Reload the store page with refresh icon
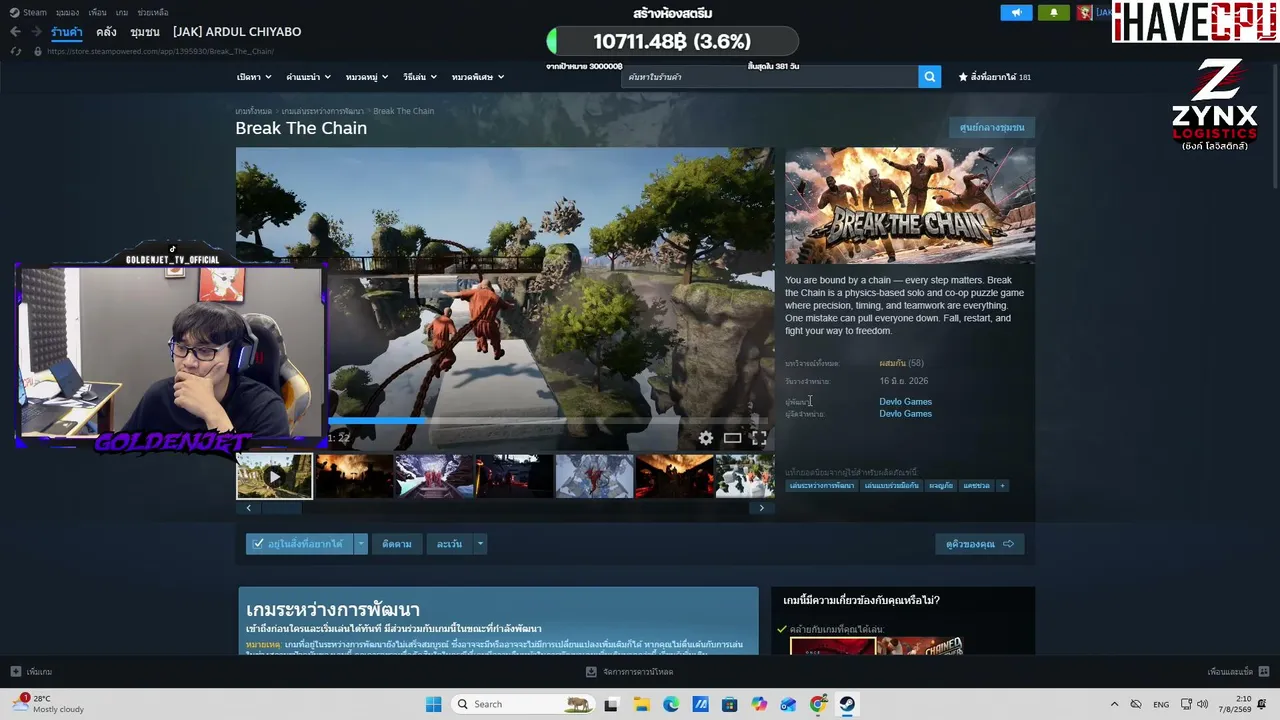The image size is (1280, 720). click(x=17, y=51)
